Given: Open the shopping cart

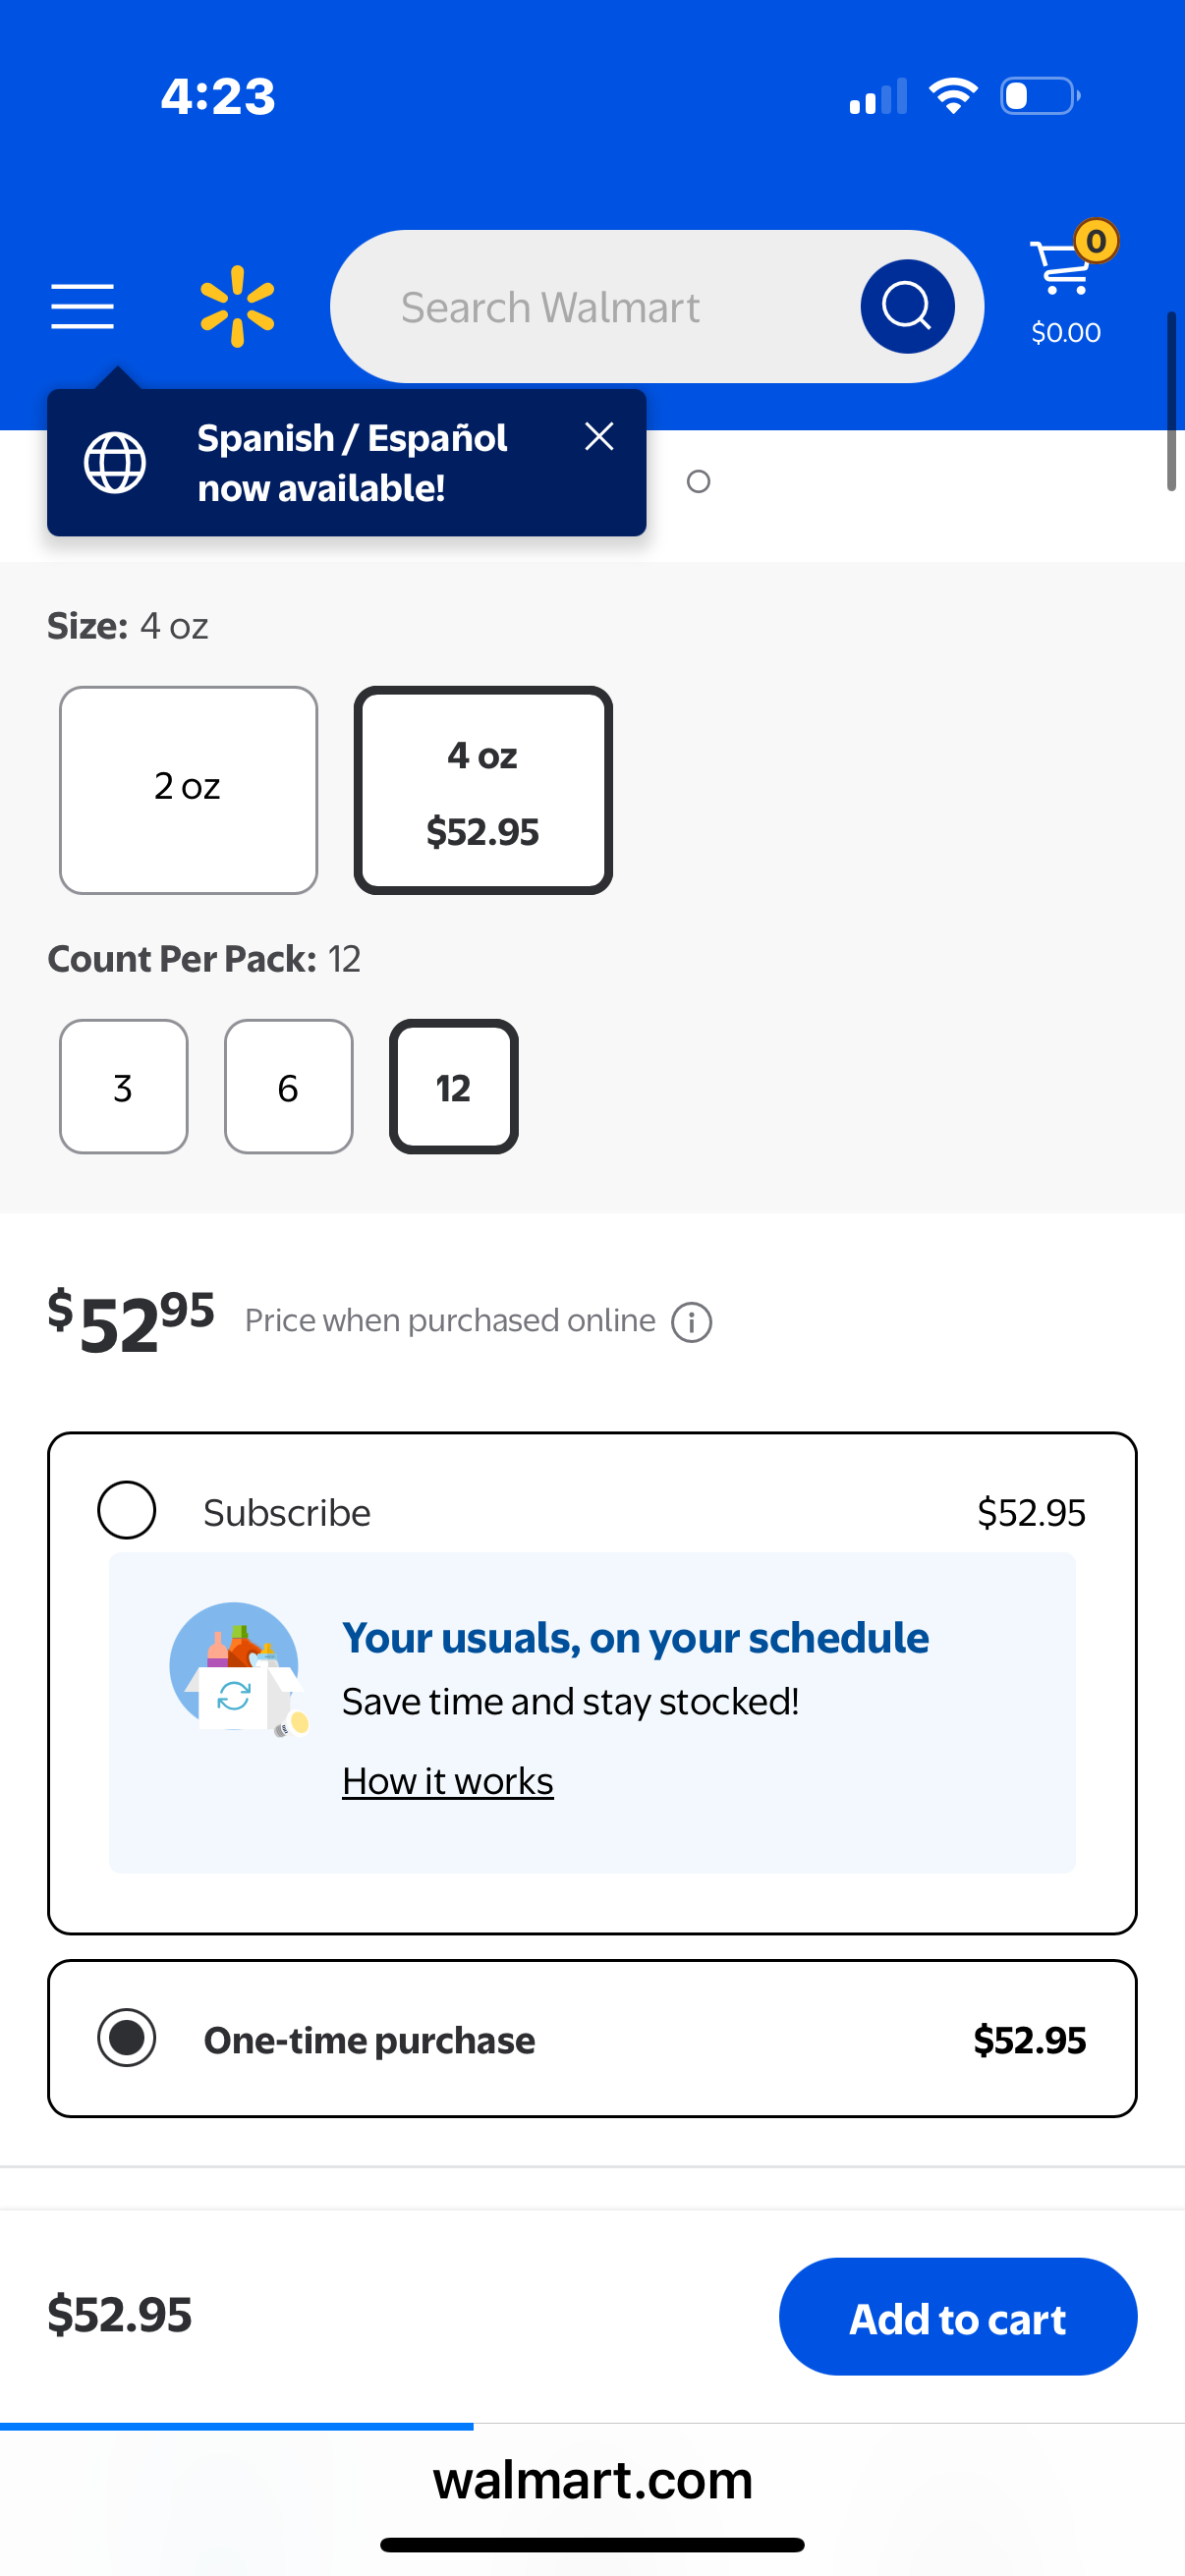Looking at the screenshot, I should pyautogui.click(x=1068, y=283).
